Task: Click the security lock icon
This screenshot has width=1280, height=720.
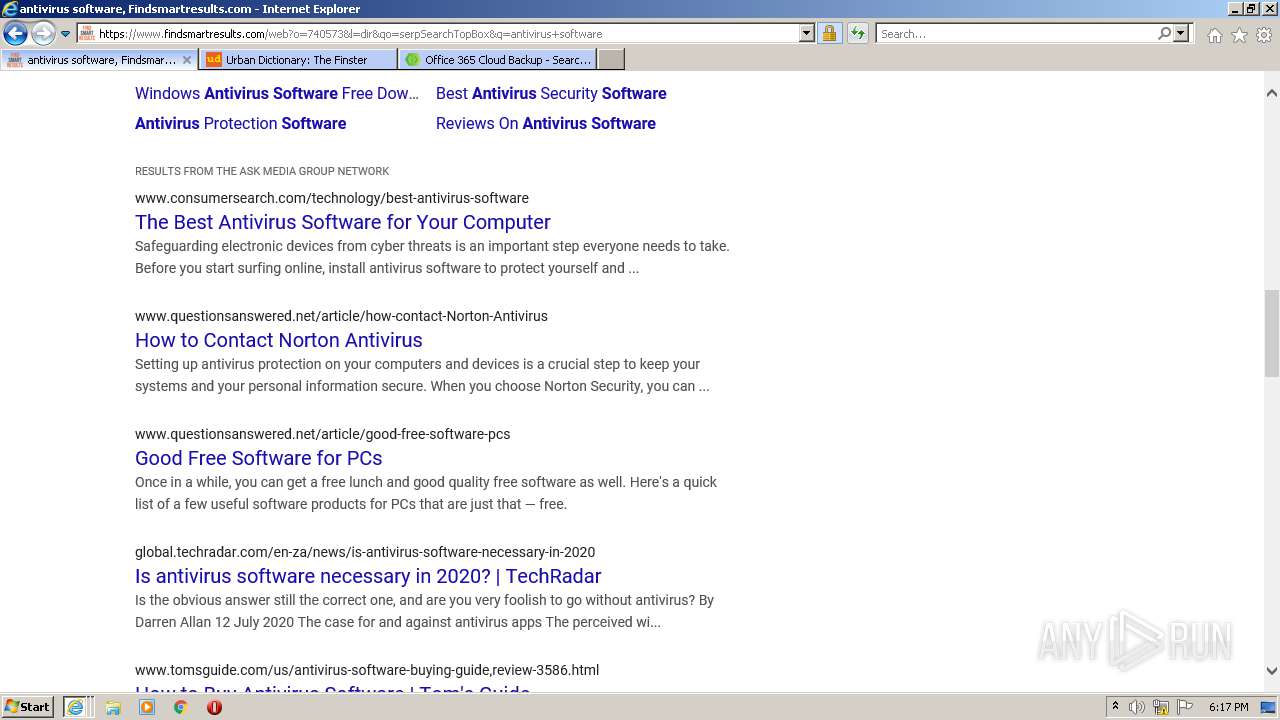Action: coord(829,34)
